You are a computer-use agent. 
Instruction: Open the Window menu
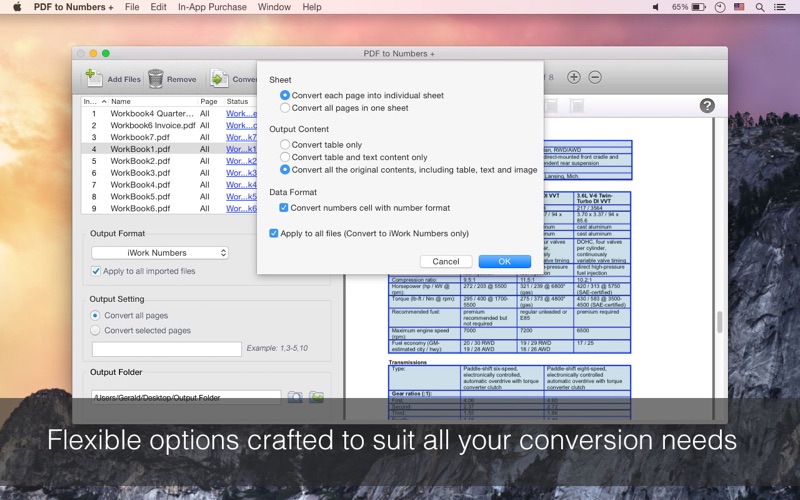pyautogui.click(x=274, y=7)
